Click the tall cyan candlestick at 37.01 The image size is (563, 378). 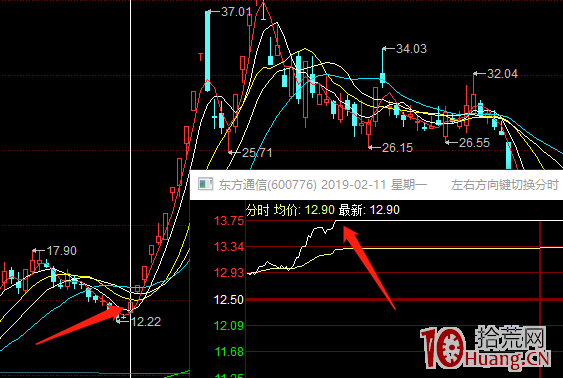click(x=208, y=51)
